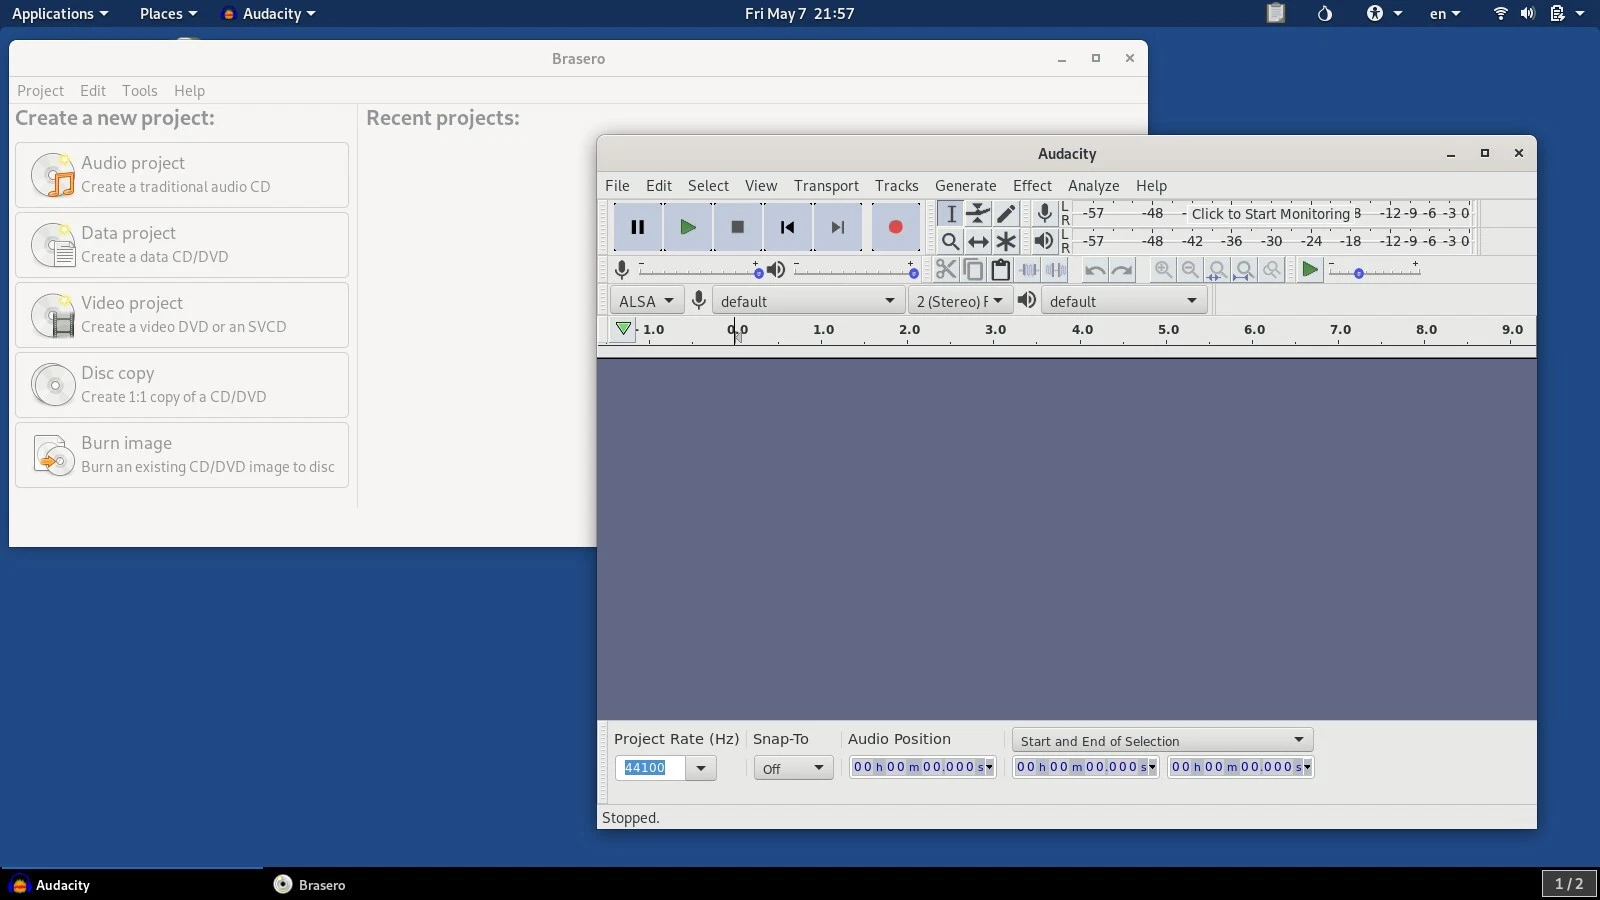Open the Start and End of Selection dropdown

point(1162,740)
